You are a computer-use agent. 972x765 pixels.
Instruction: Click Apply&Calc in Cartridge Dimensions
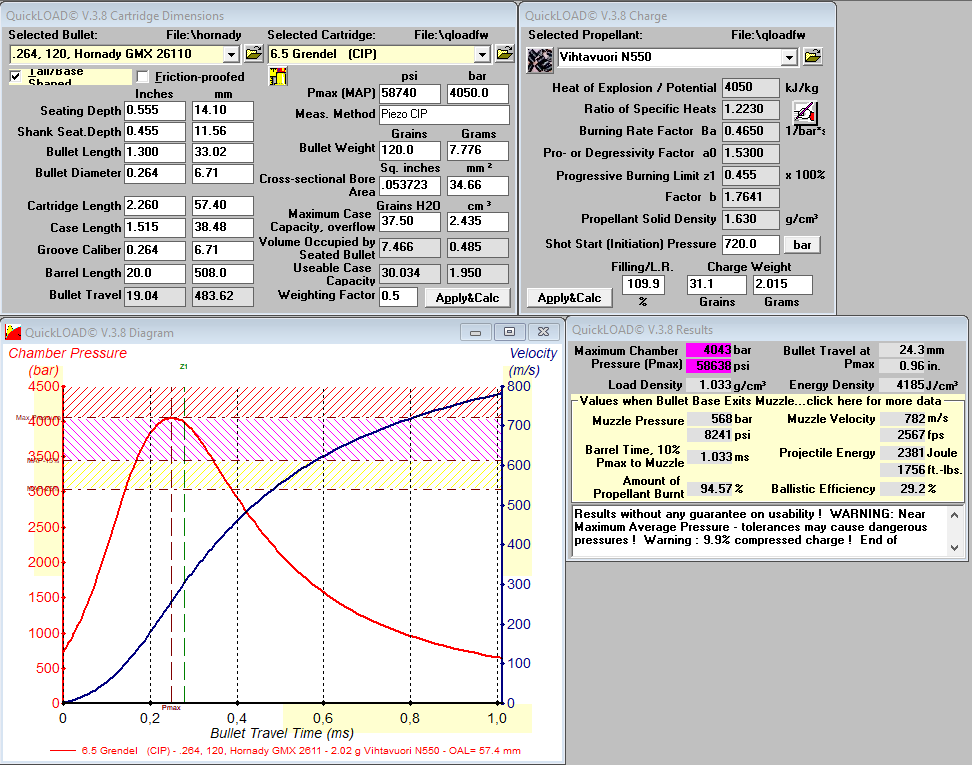point(467,298)
